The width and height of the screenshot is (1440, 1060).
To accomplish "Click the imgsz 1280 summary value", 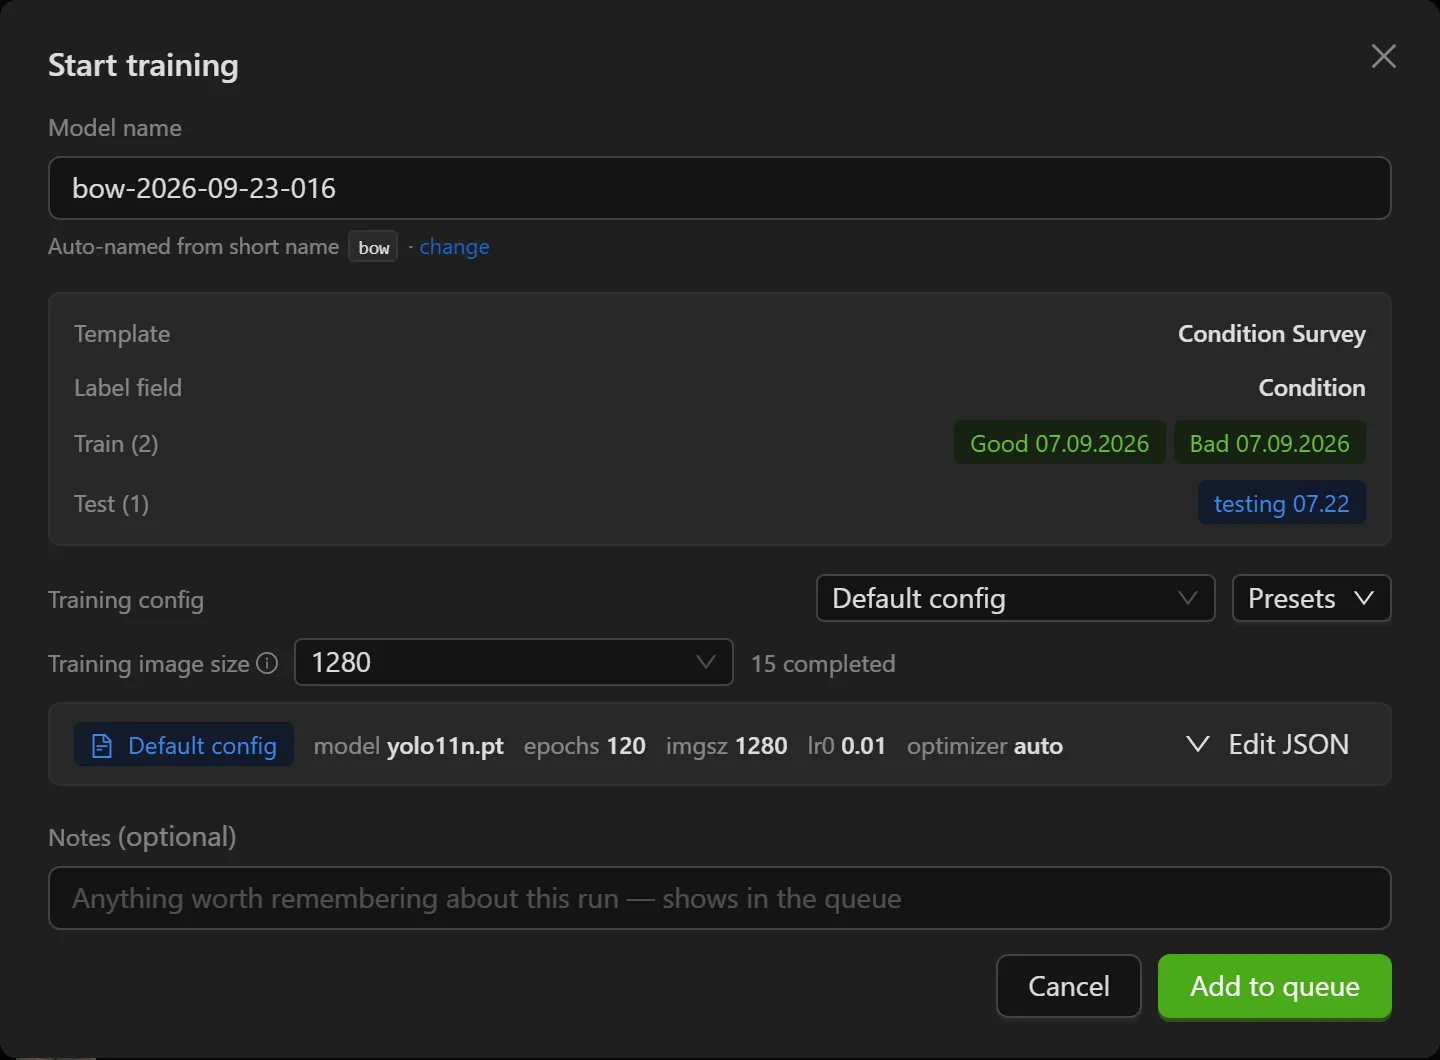I will (726, 746).
